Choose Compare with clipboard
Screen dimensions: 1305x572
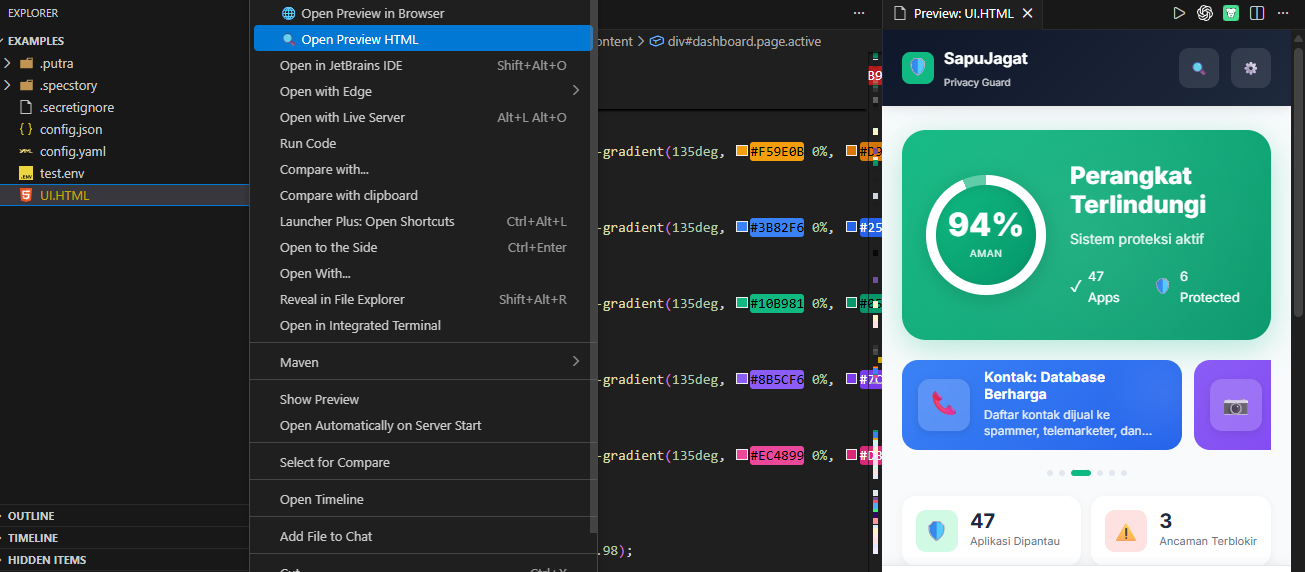tap(423, 195)
